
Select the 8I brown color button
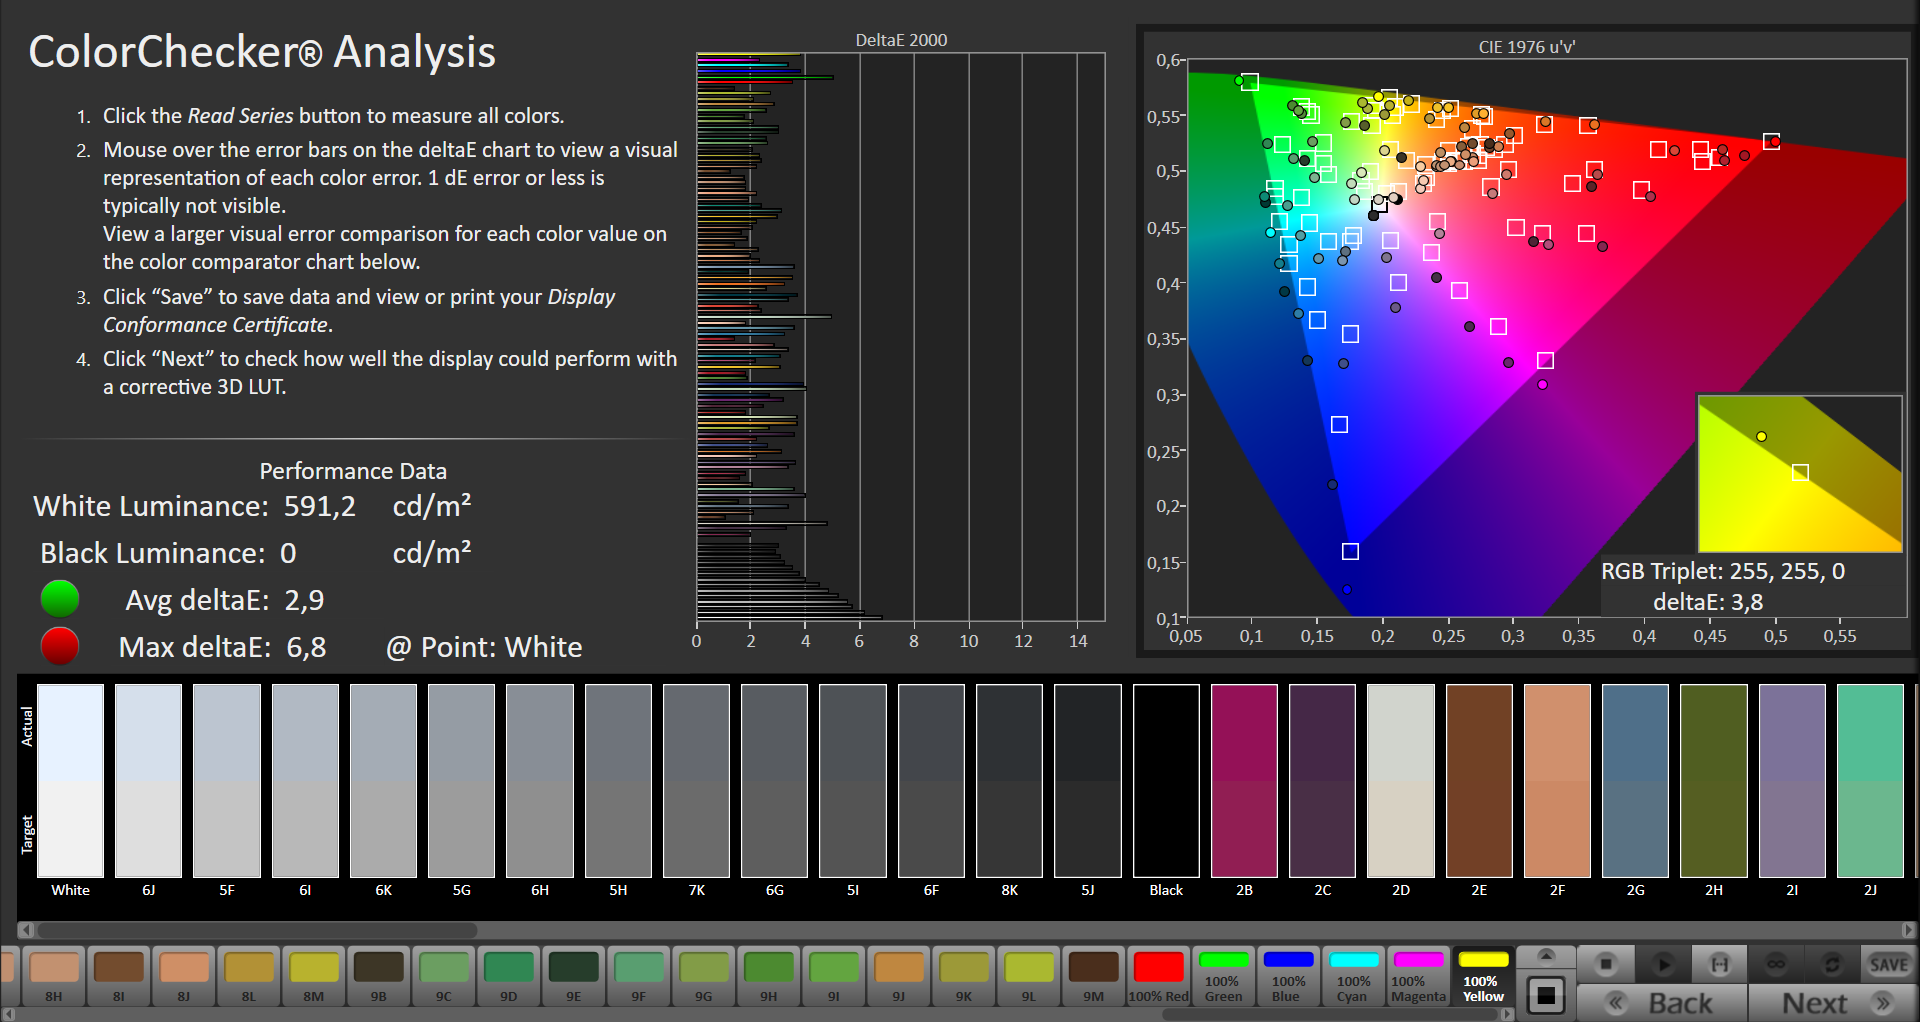point(118,976)
